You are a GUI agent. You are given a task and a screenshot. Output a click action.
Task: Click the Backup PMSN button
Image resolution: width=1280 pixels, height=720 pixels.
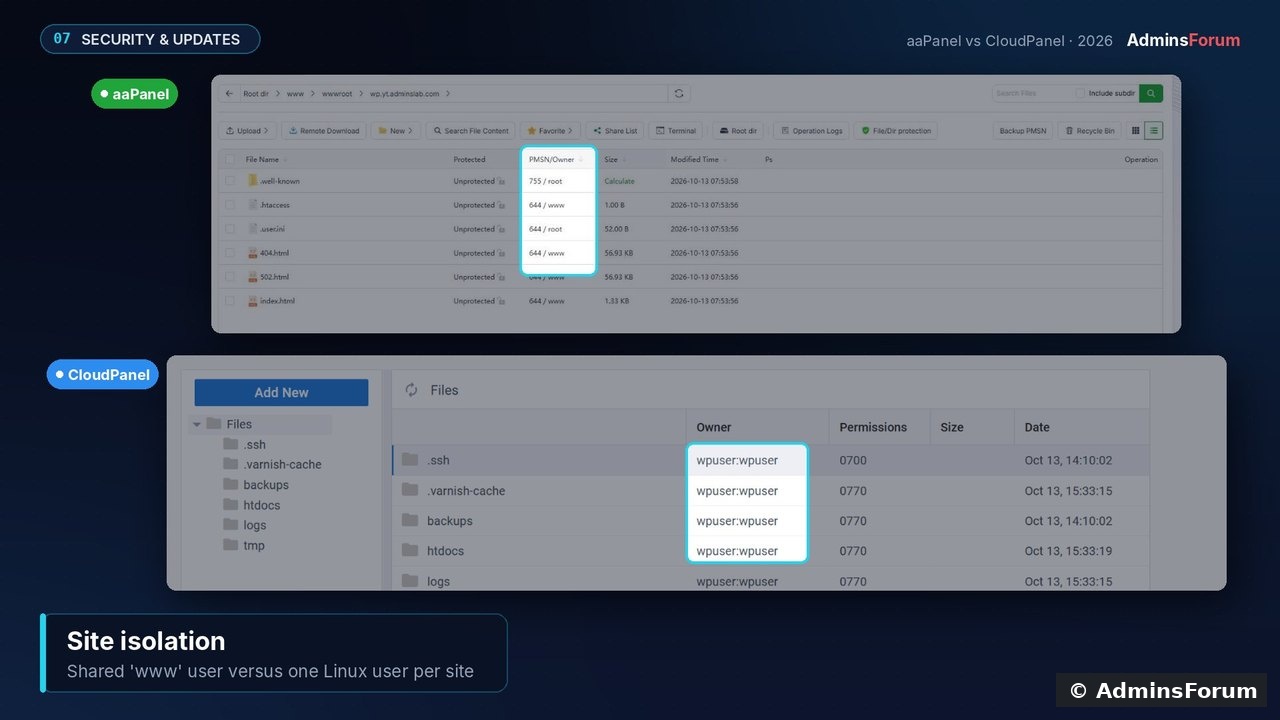click(x=1023, y=131)
